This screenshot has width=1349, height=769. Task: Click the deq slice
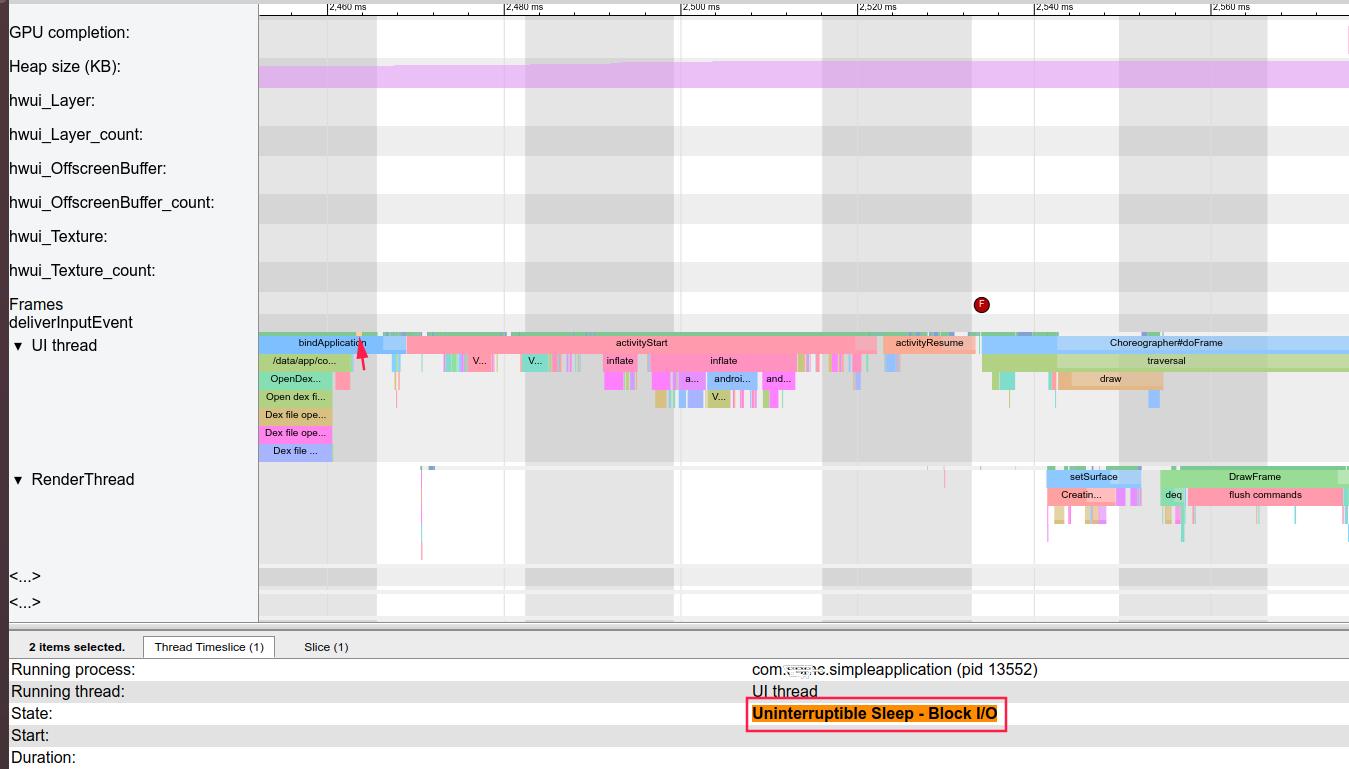(1174, 495)
